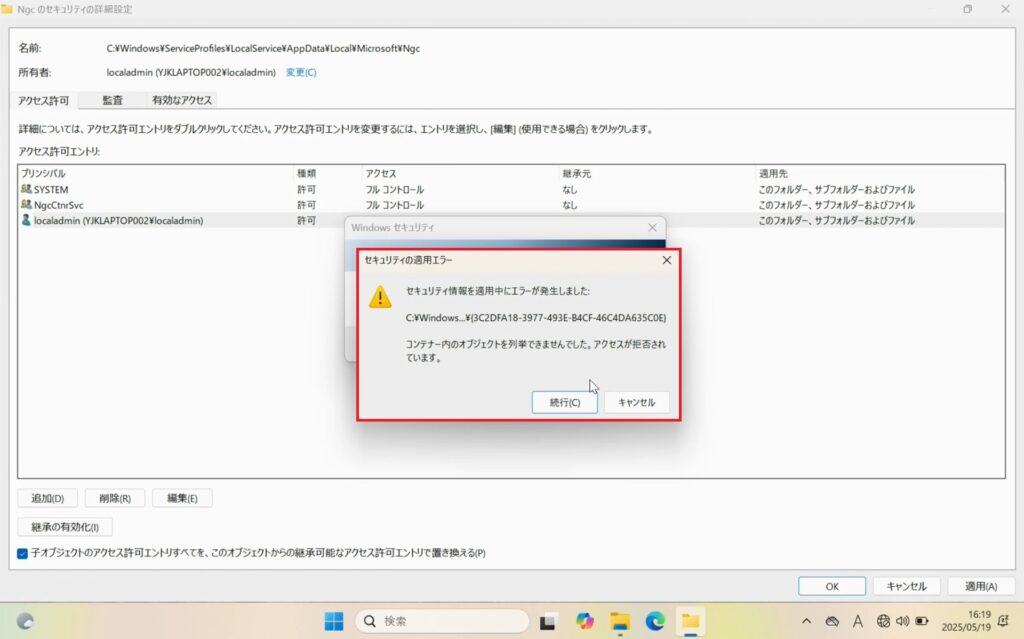Click the error path text with GUID
1024x639 pixels.
pos(536,318)
